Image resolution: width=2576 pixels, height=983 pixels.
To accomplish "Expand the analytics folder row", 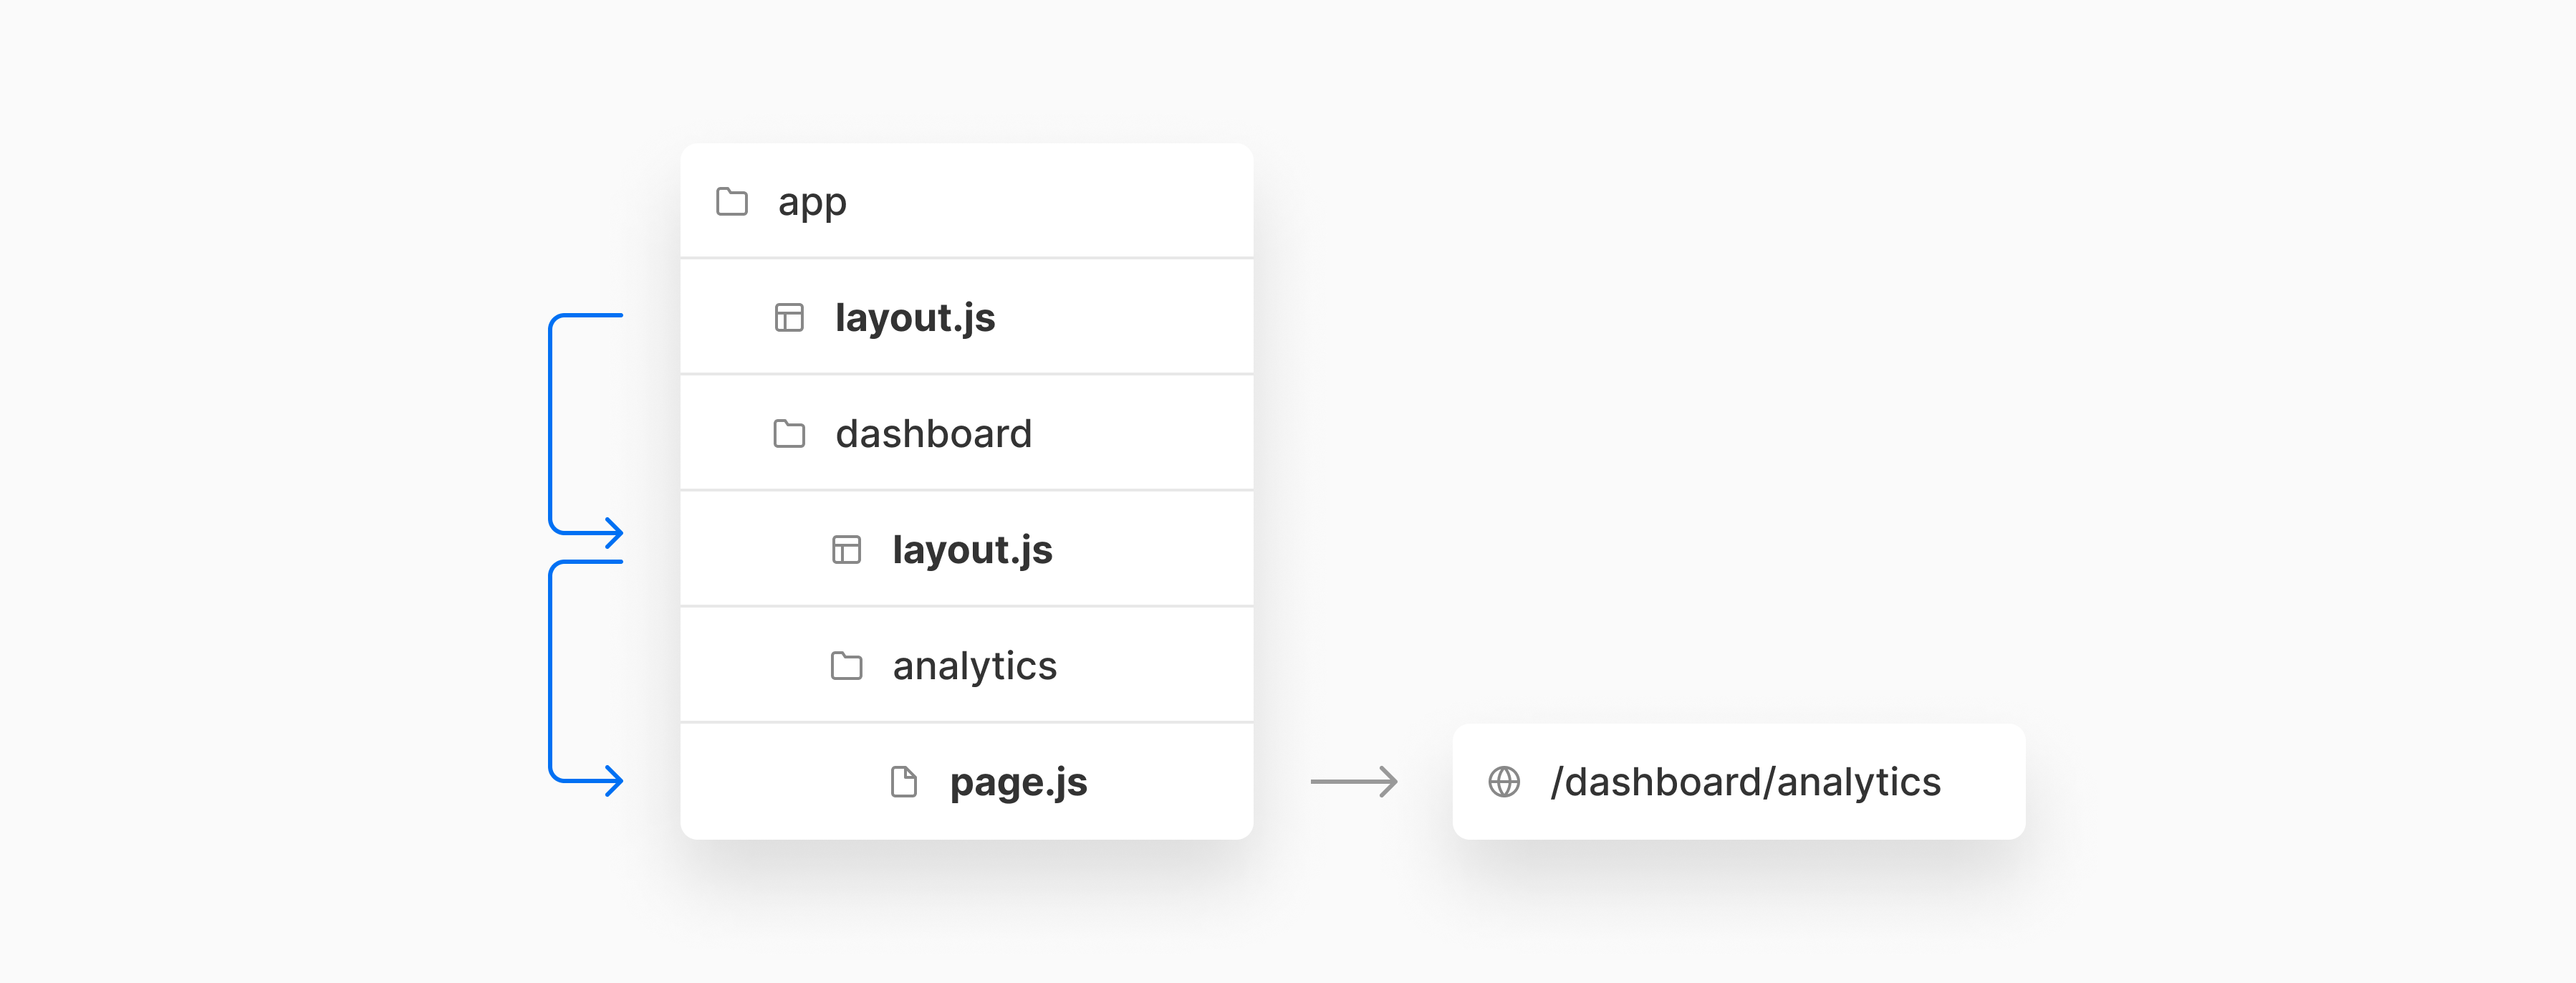I will click(967, 665).
